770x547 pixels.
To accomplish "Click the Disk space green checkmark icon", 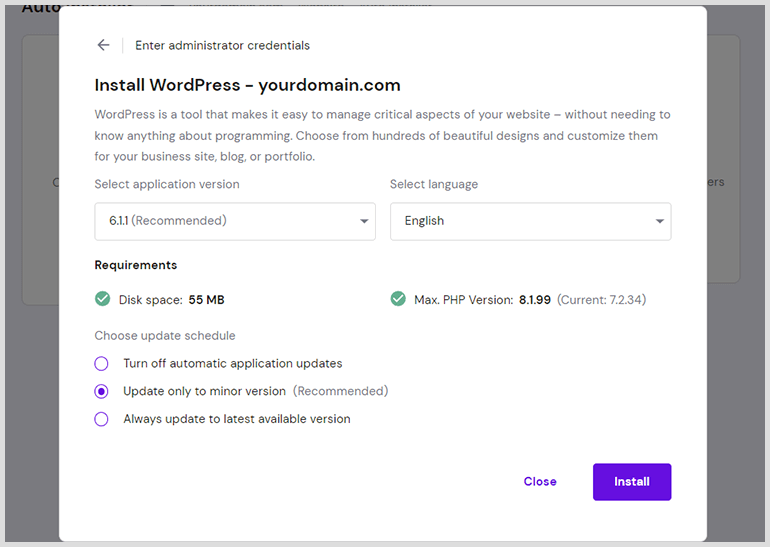I will (103, 299).
